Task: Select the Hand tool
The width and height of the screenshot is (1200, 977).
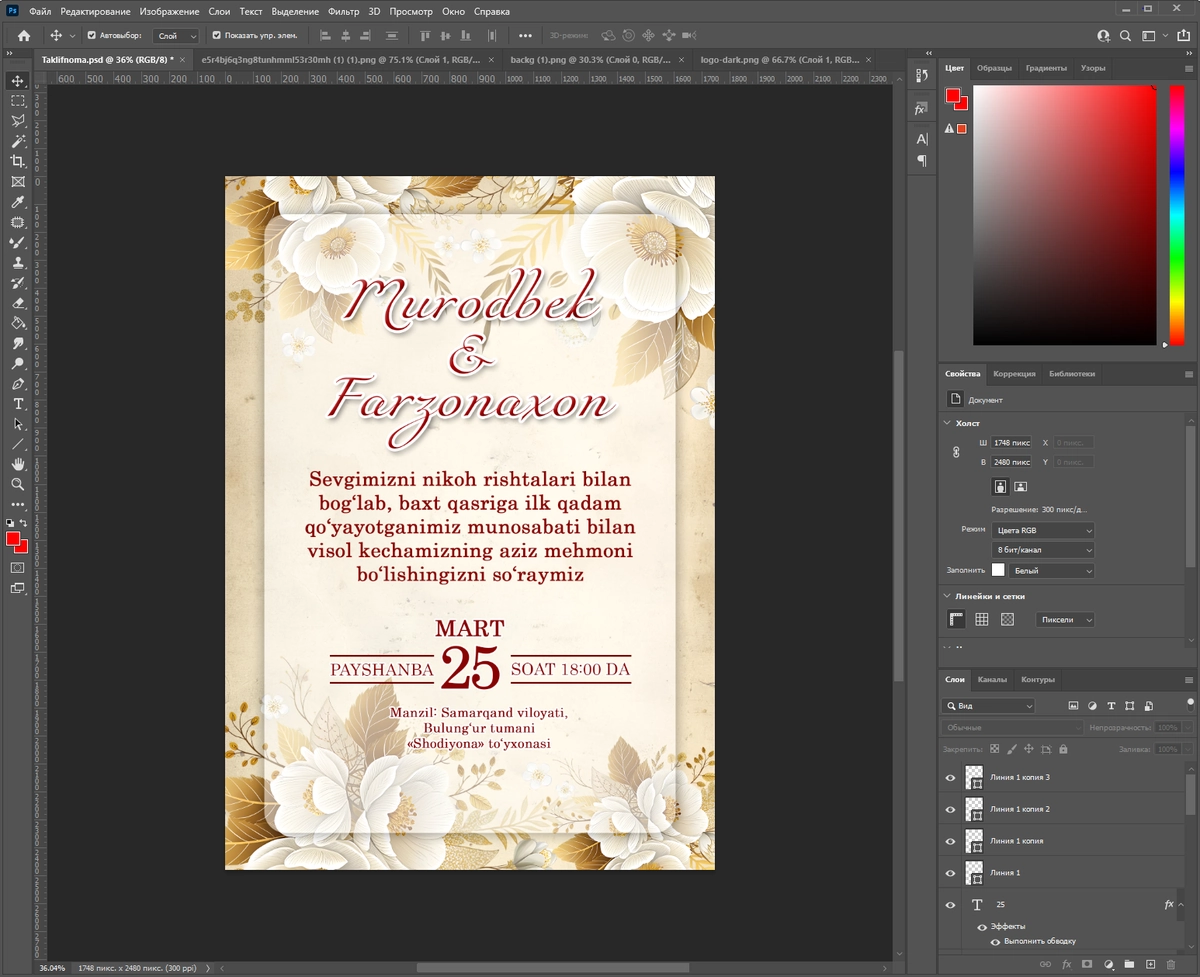Action: (x=17, y=463)
